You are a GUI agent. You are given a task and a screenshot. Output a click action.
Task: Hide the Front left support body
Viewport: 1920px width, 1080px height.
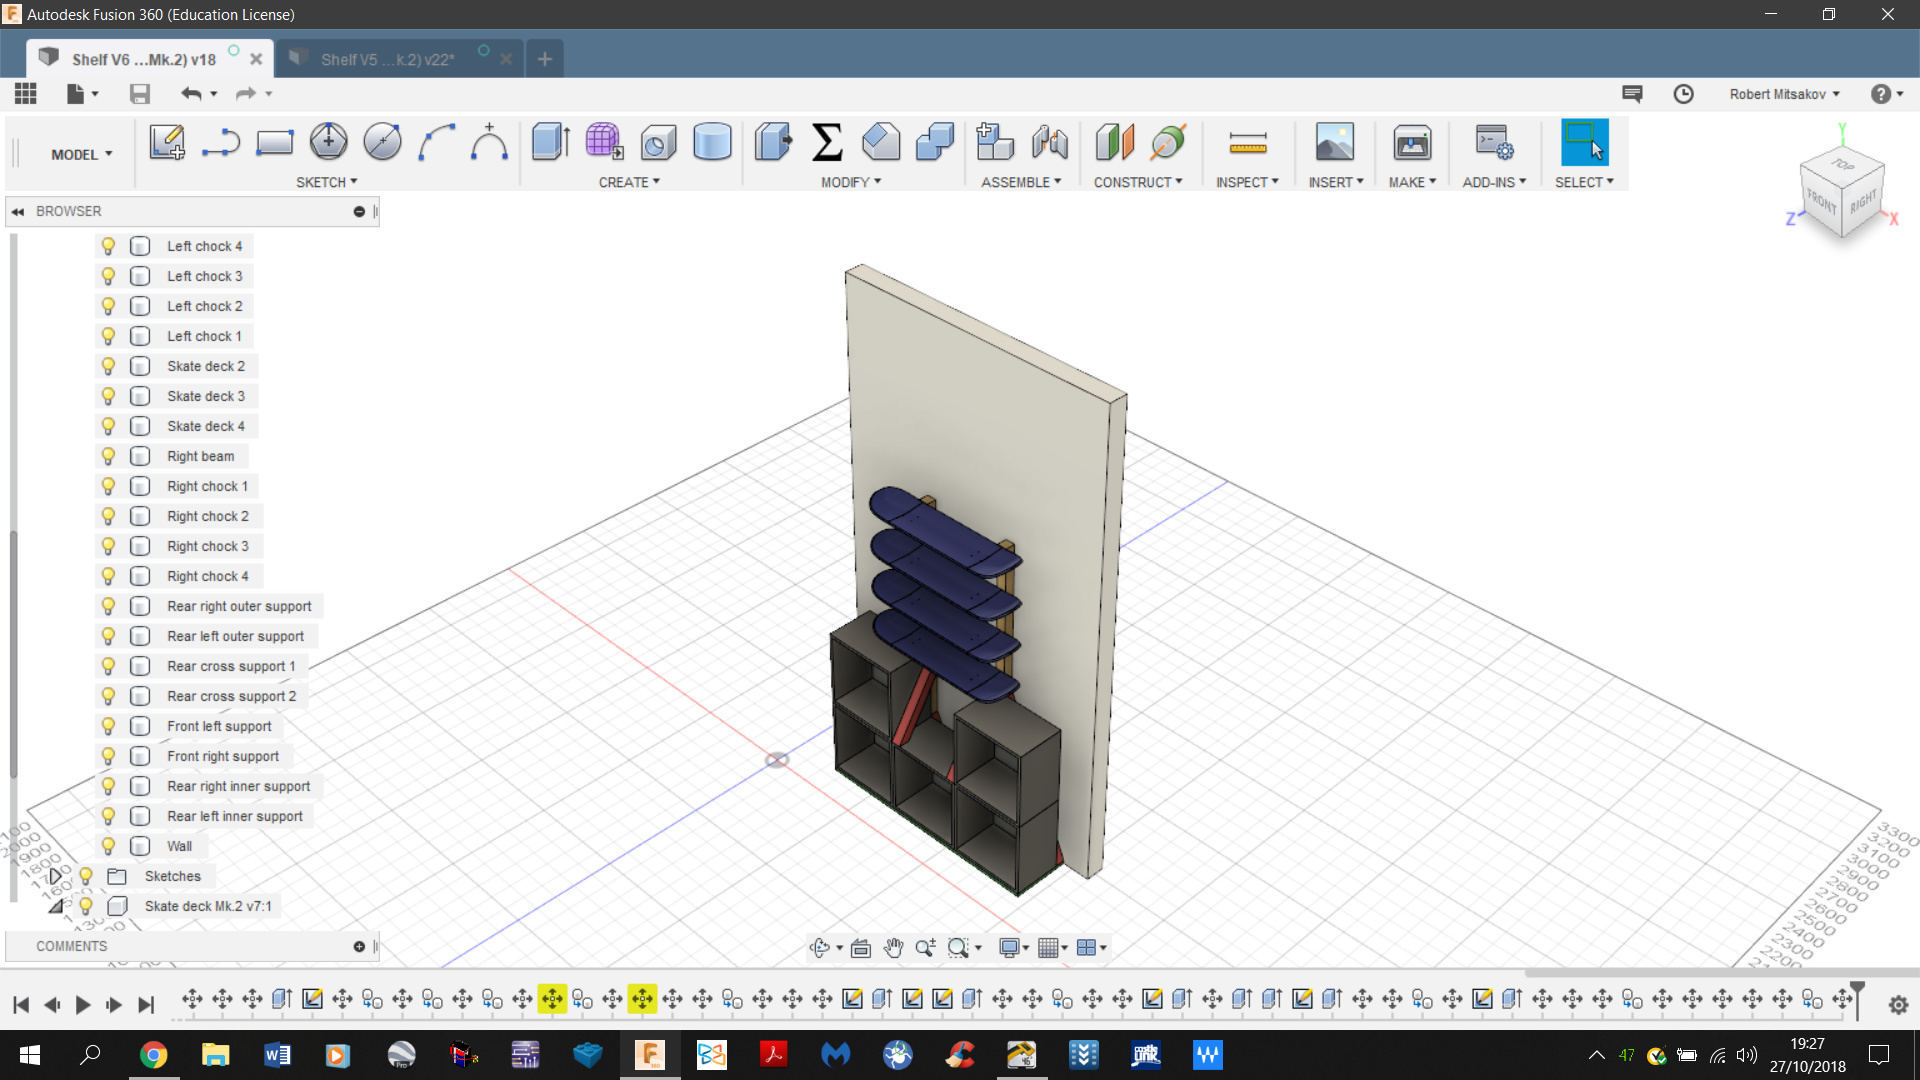[108, 726]
